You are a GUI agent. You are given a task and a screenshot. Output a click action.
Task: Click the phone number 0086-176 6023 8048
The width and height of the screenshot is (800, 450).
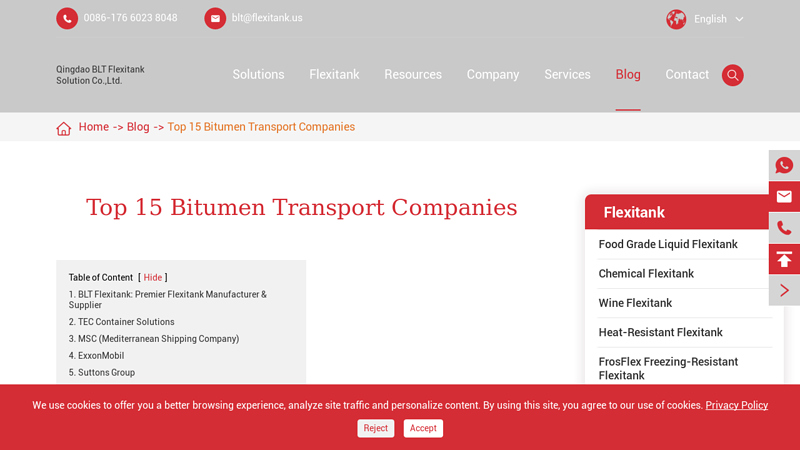coord(131,18)
